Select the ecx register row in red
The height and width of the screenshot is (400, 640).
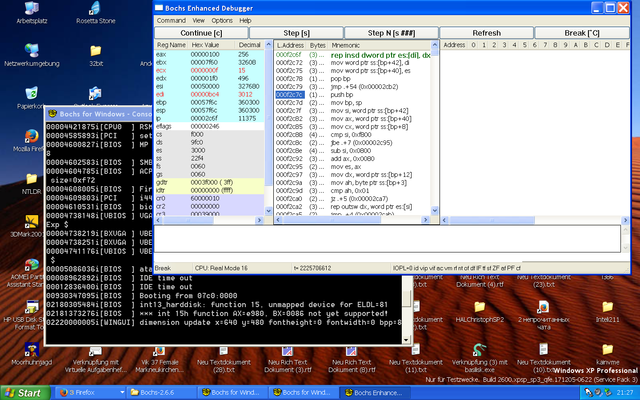(x=209, y=70)
